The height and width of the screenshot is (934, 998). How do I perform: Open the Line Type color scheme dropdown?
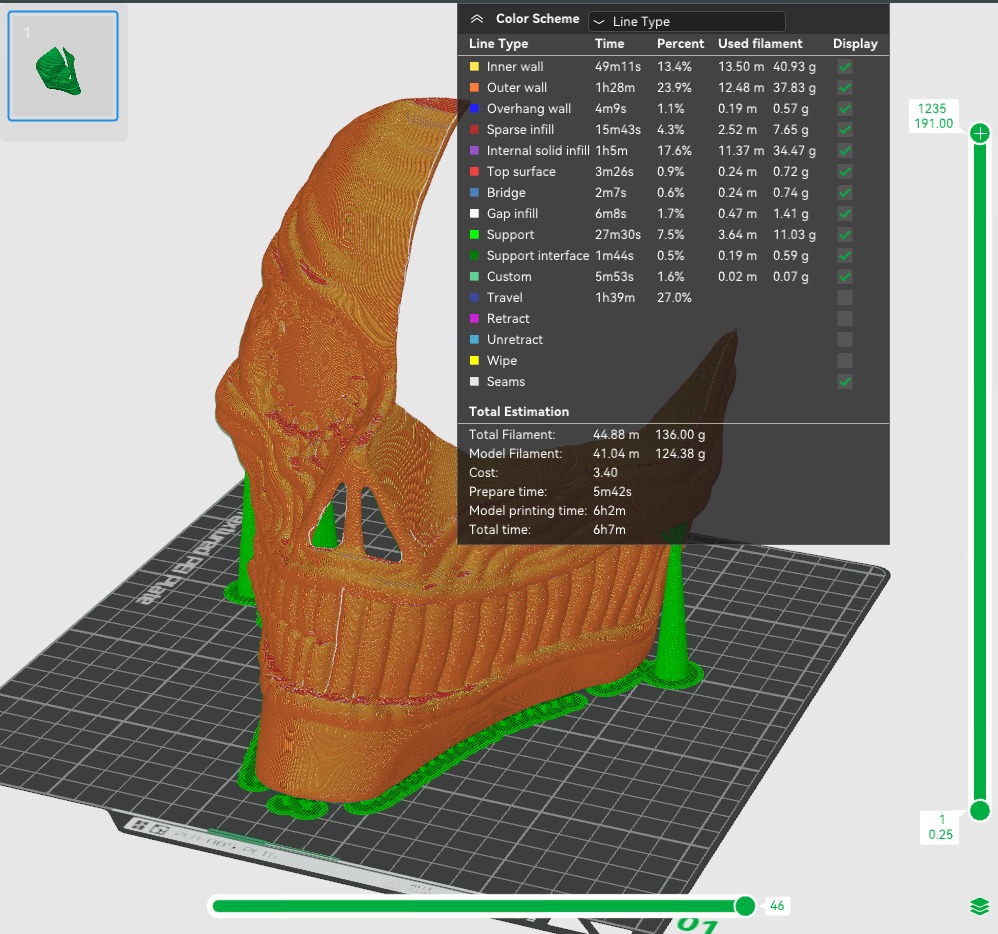(686, 21)
